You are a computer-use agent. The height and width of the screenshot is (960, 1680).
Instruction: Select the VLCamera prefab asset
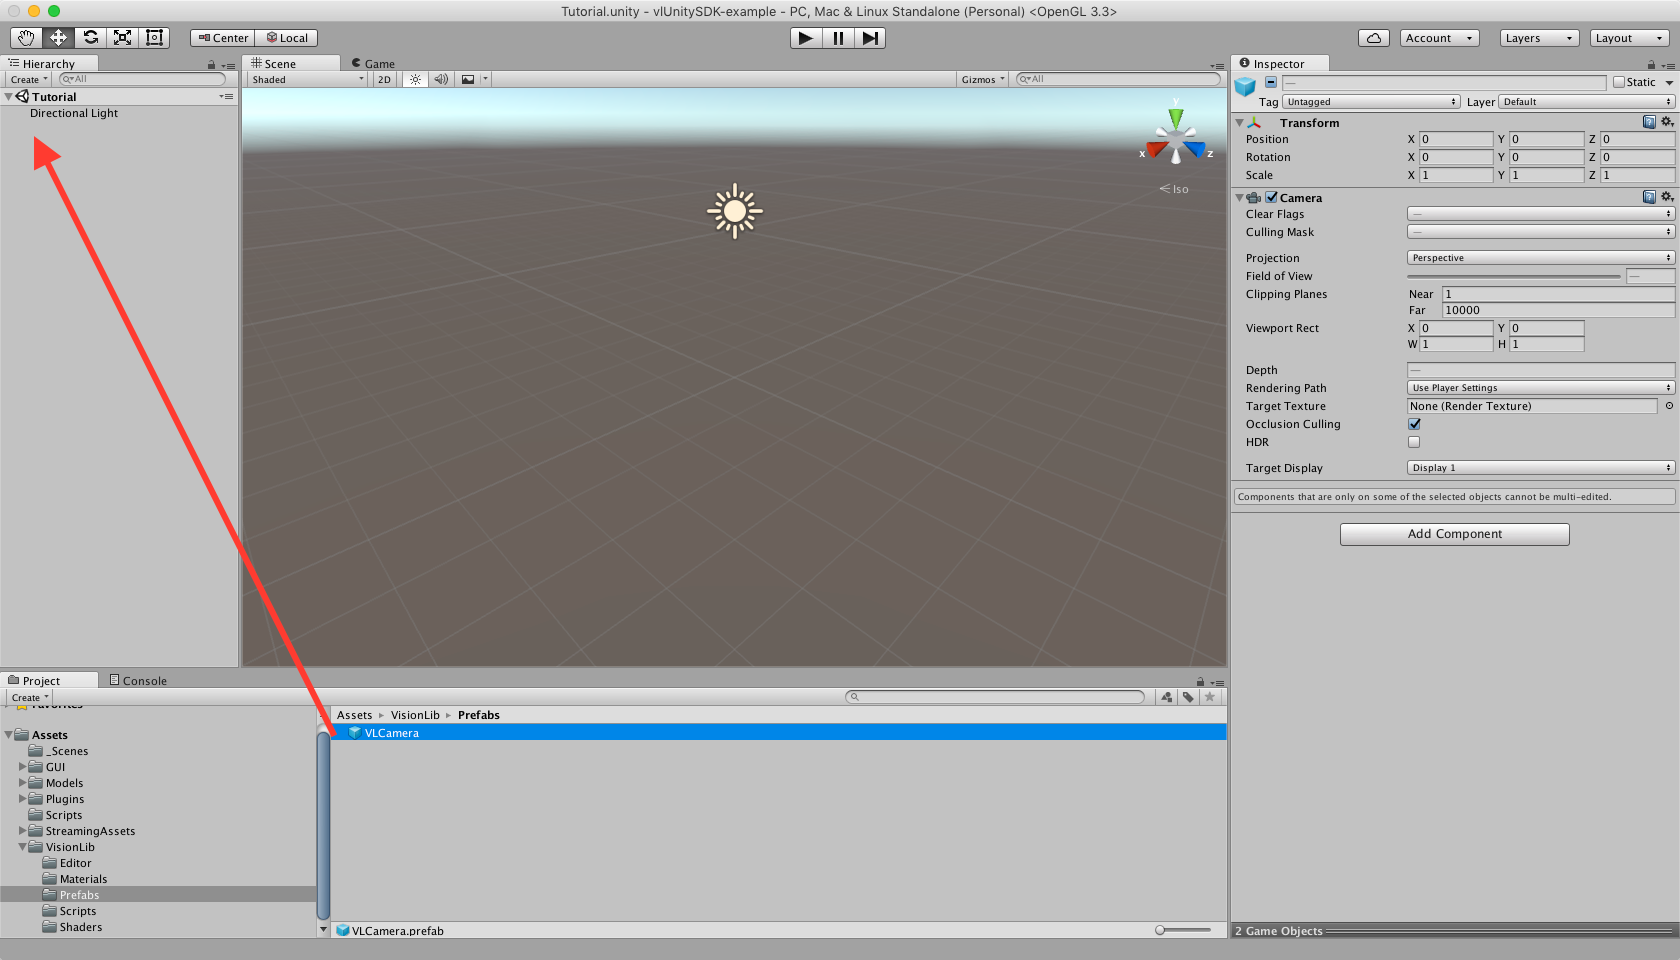pos(779,733)
